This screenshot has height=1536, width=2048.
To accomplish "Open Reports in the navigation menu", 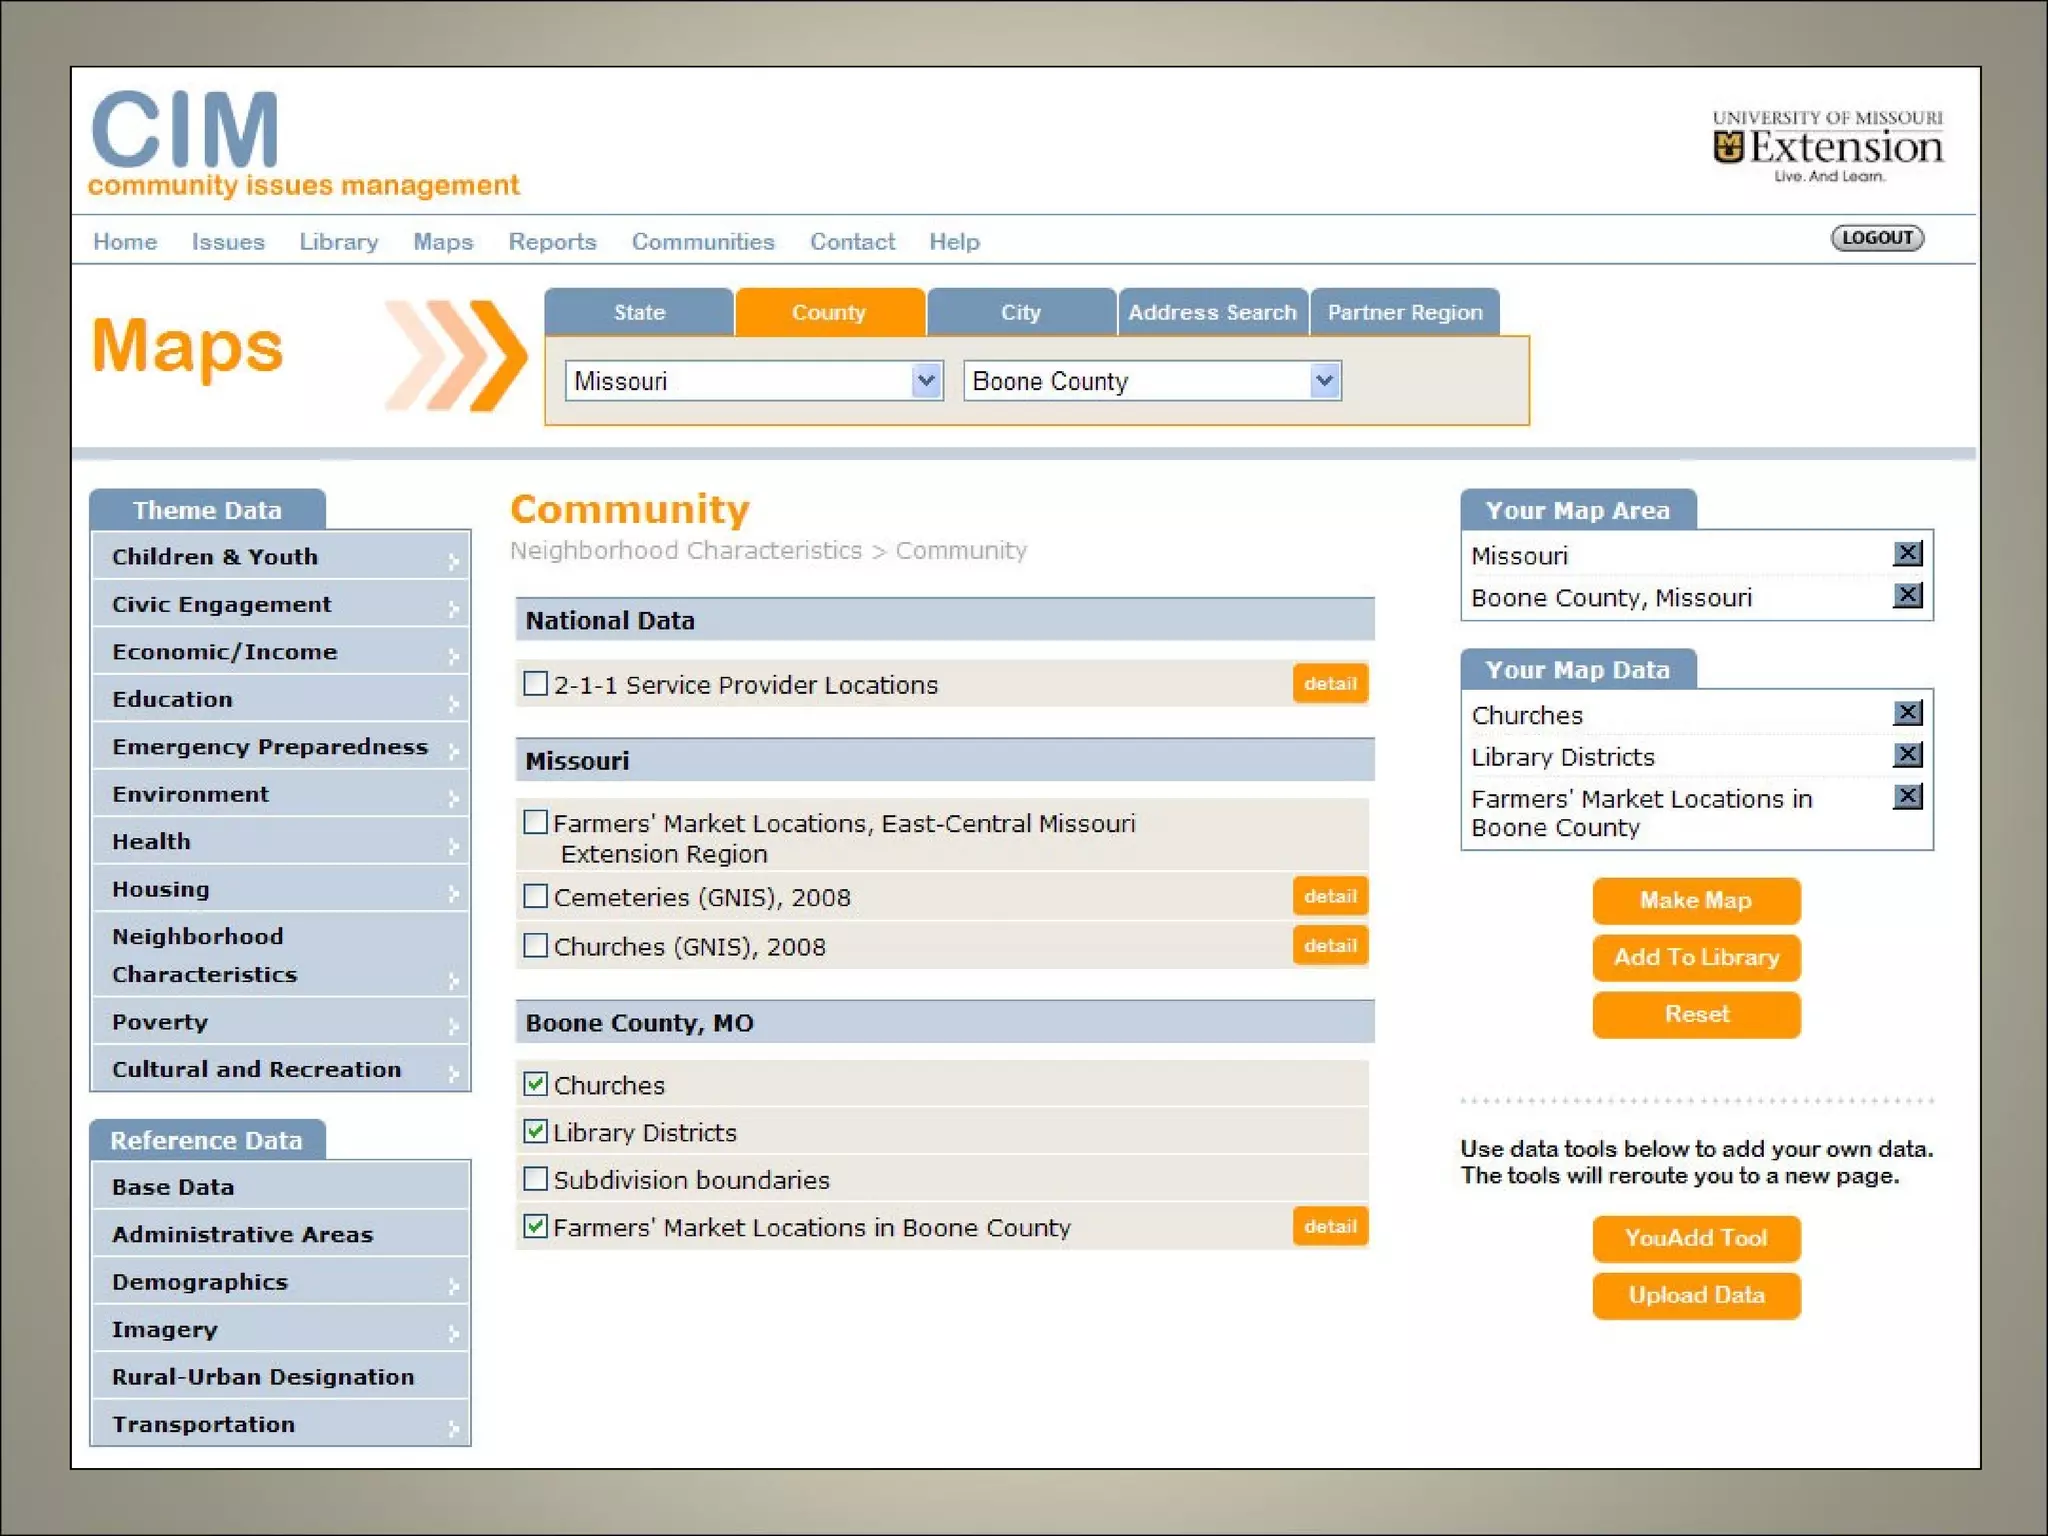I will (x=552, y=242).
